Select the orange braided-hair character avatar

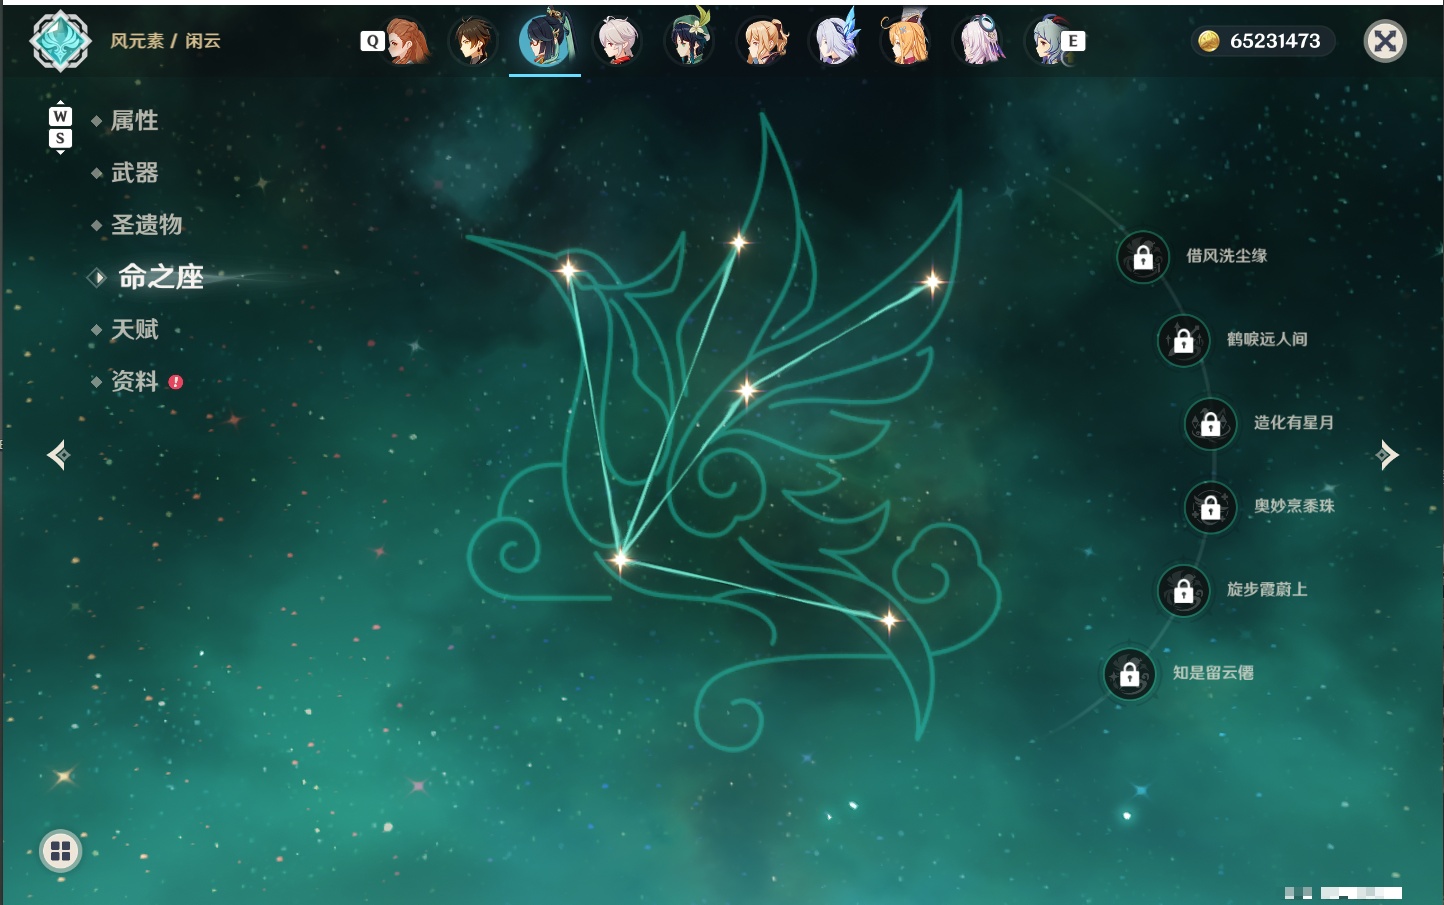point(407,41)
